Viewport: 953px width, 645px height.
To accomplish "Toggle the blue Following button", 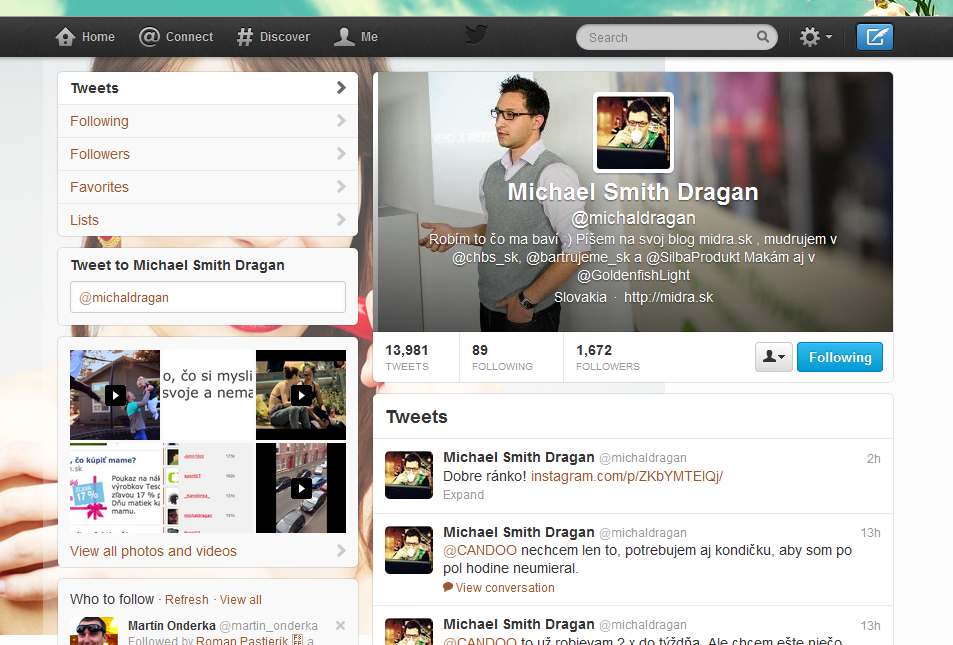I will (x=839, y=357).
